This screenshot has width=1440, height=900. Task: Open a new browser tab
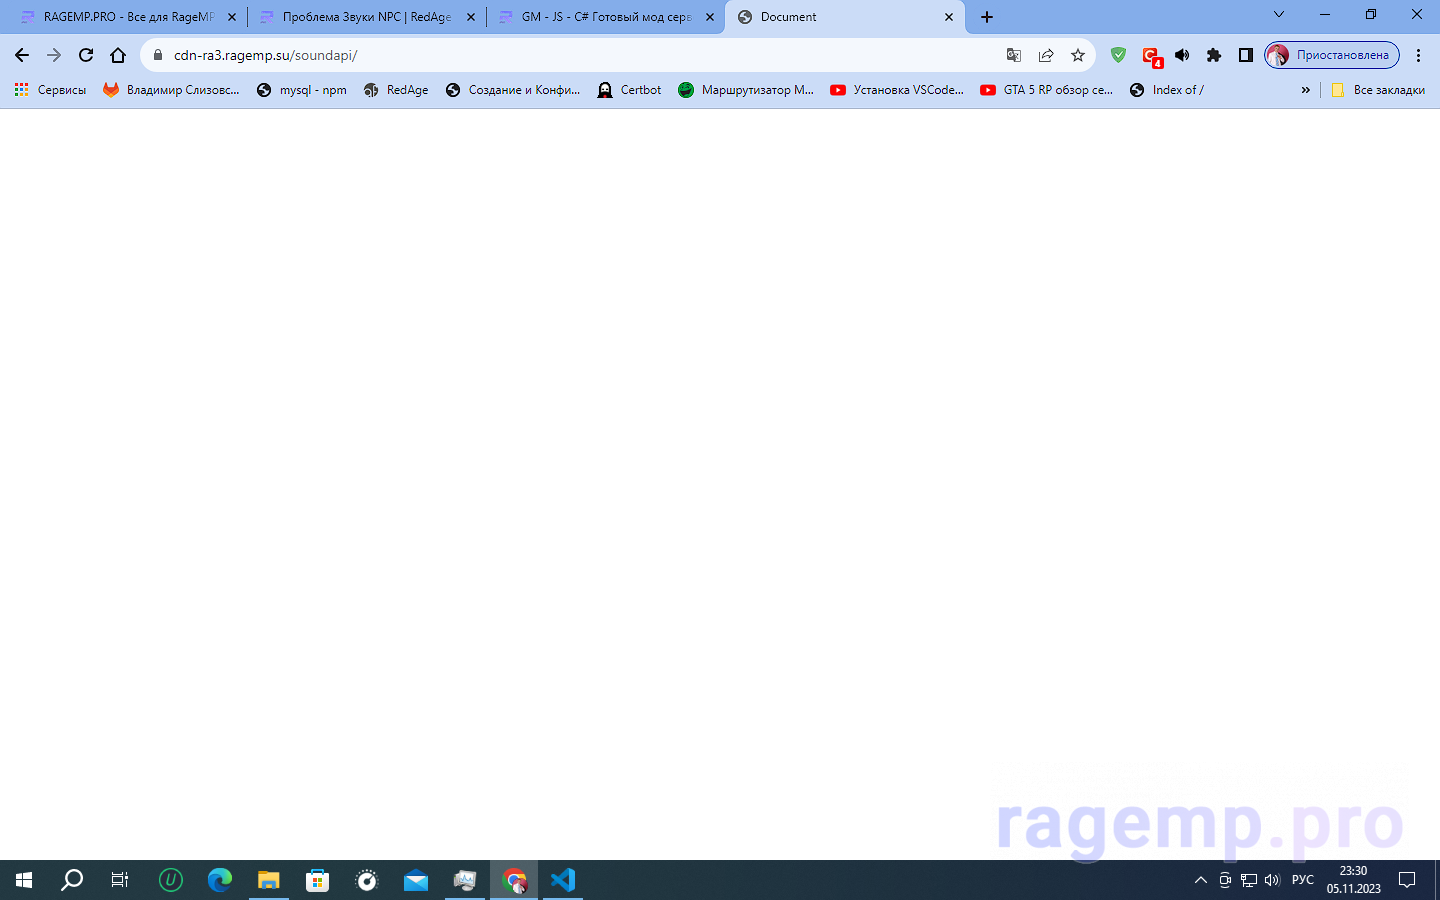[x=987, y=17]
